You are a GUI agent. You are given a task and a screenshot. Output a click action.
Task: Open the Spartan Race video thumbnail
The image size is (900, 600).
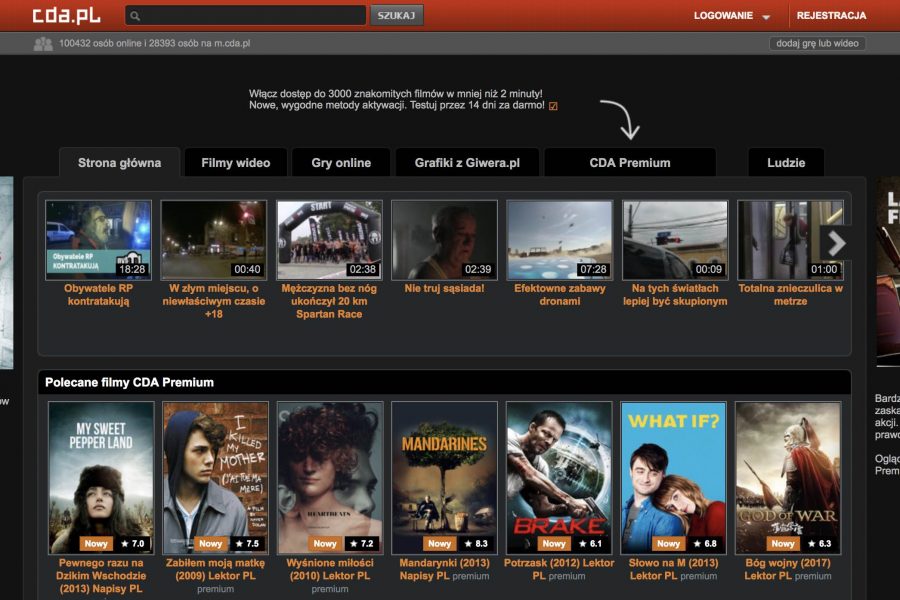click(x=329, y=240)
